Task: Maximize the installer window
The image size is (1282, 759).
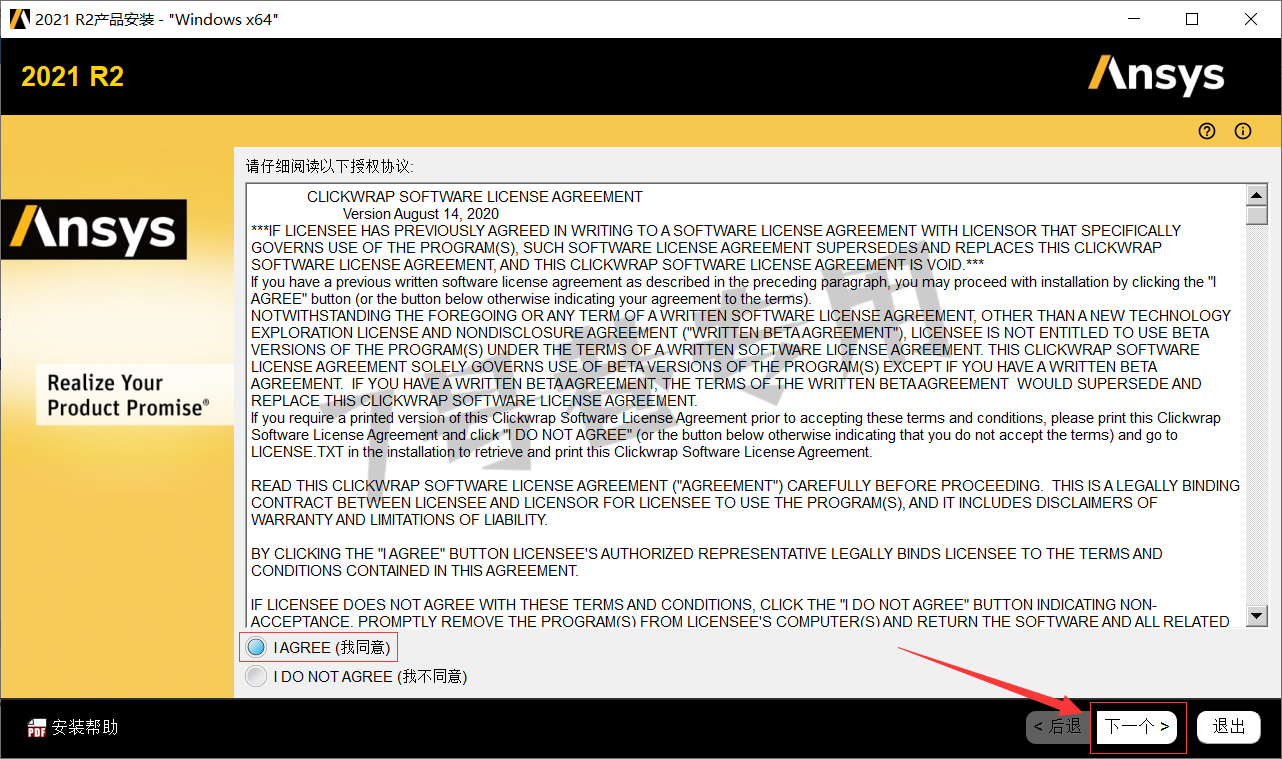Action: [x=1192, y=19]
